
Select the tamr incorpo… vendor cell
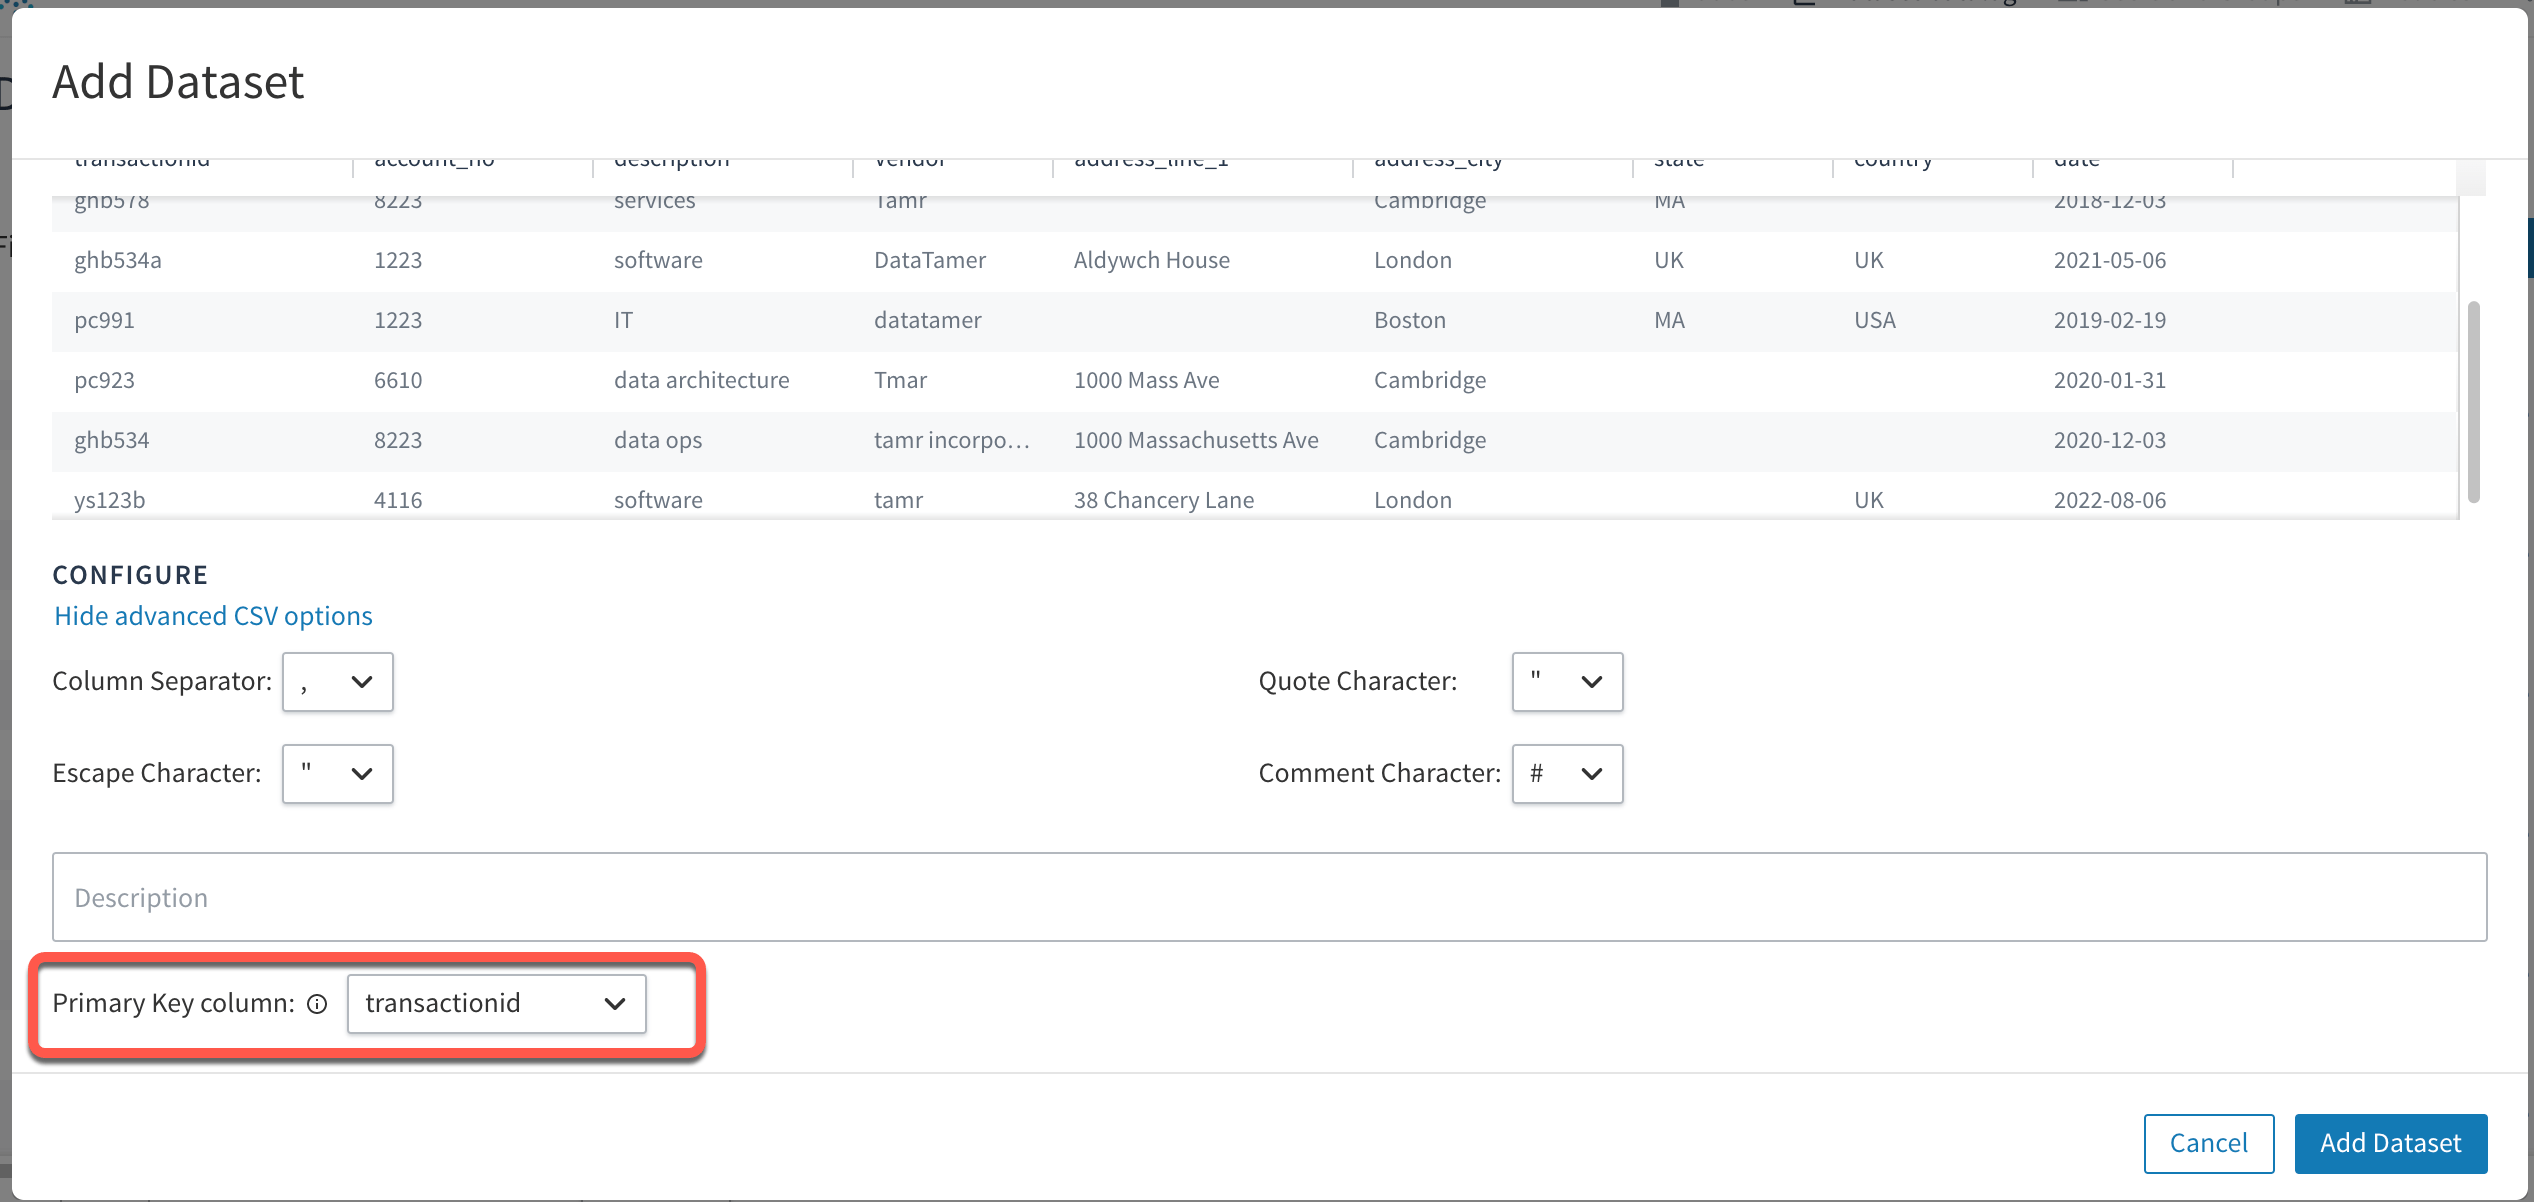[x=950, y=441]
